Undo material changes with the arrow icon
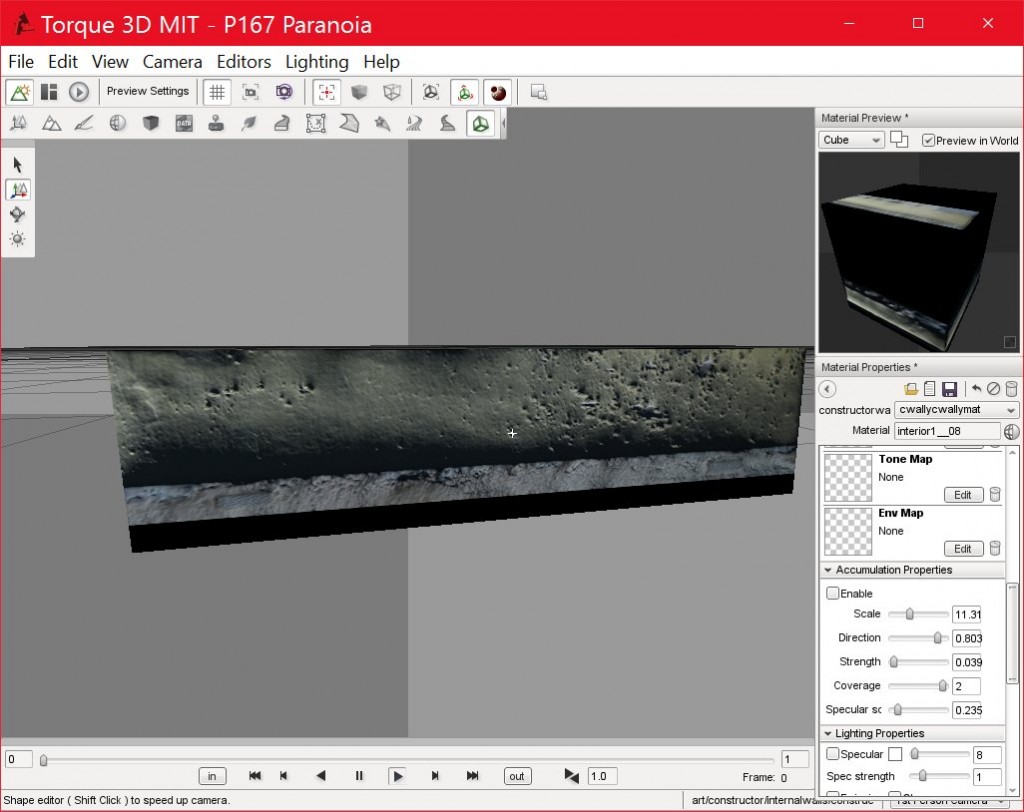 click(976, 389)
